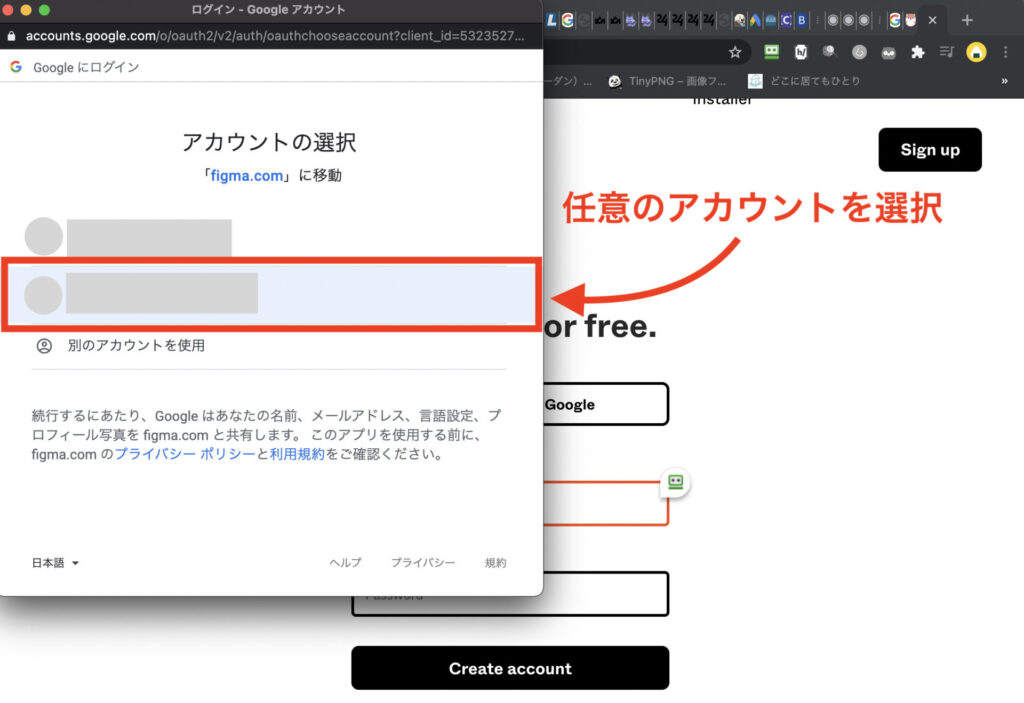Image resolution: width=1024 pixels, height=703 pixels.
Task: Open the h/ extension icon
Action: tap(801, 52)
